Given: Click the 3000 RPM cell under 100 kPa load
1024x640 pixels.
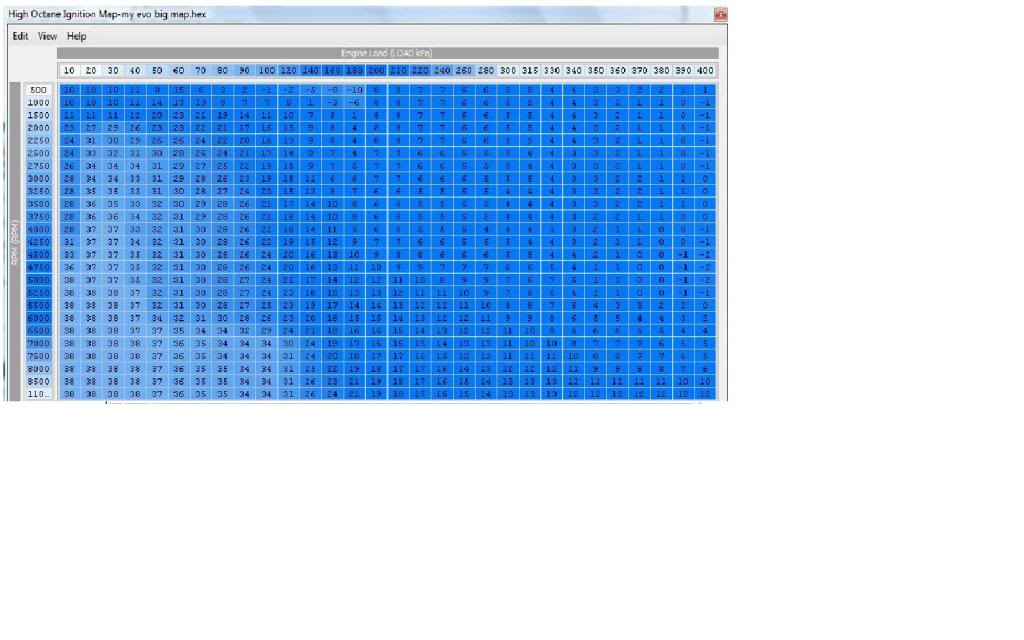Looking at the screenshot, I should pyautogui.click(x=266, y=178).
